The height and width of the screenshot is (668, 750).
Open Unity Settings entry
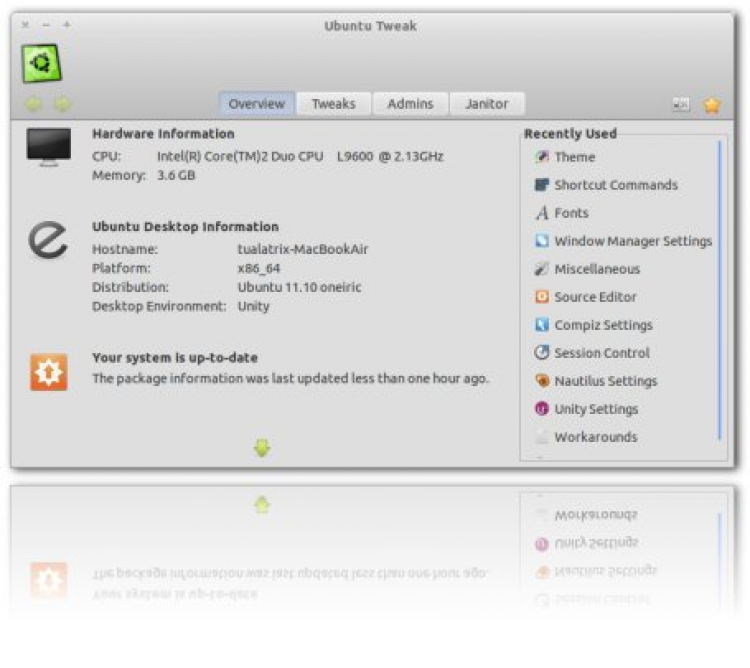596,409
